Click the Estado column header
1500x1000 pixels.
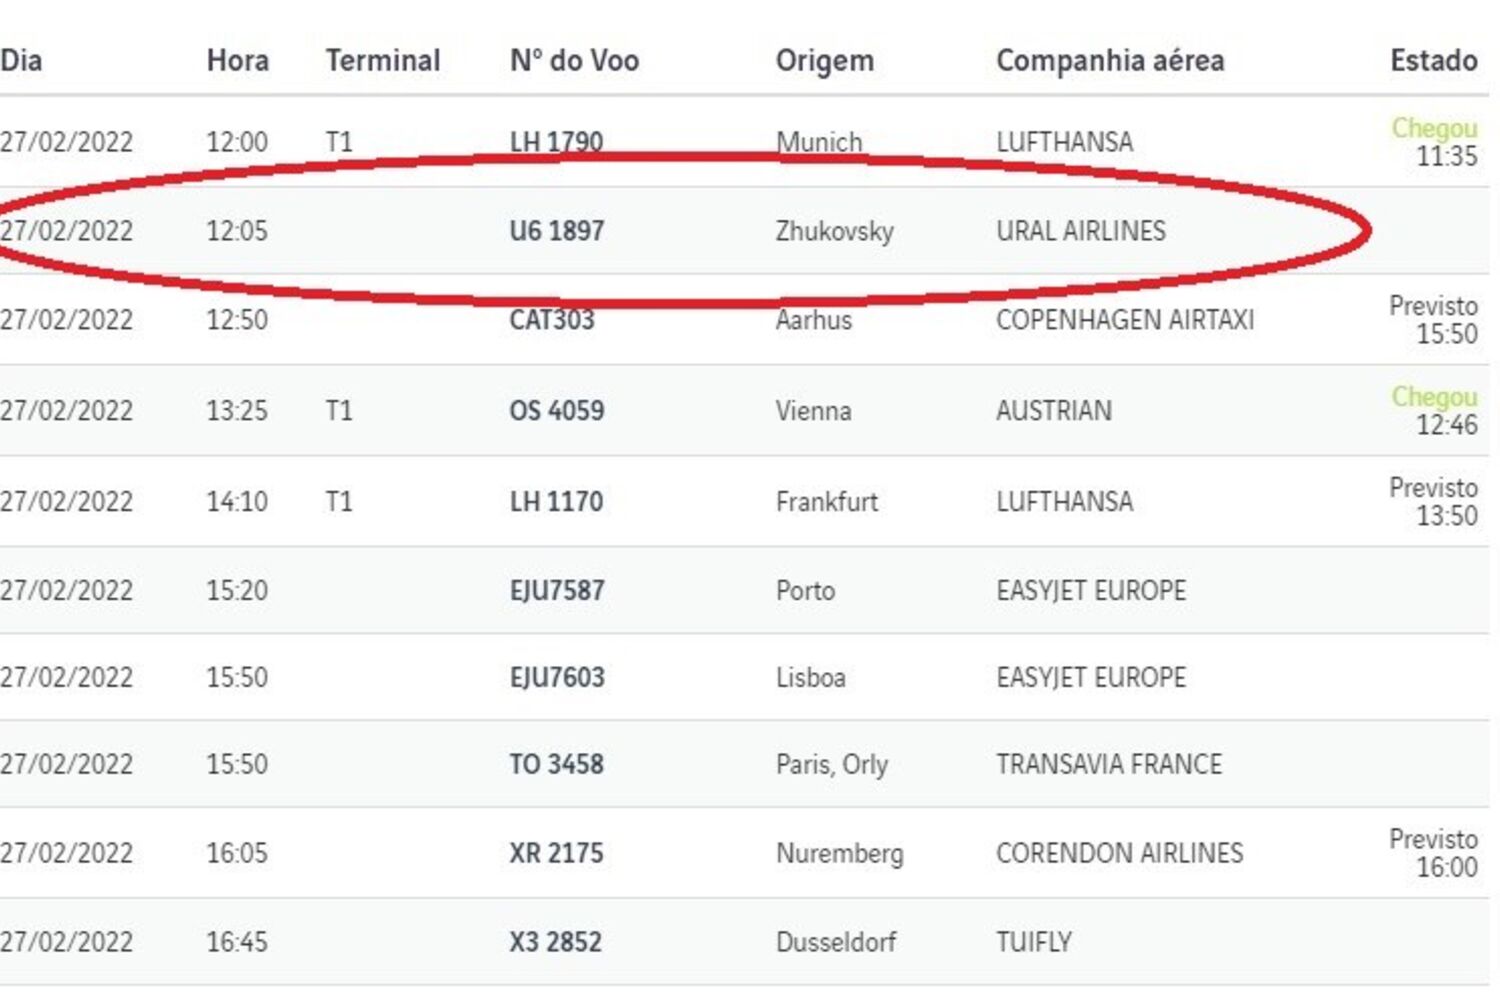(x=1434, y=61)
